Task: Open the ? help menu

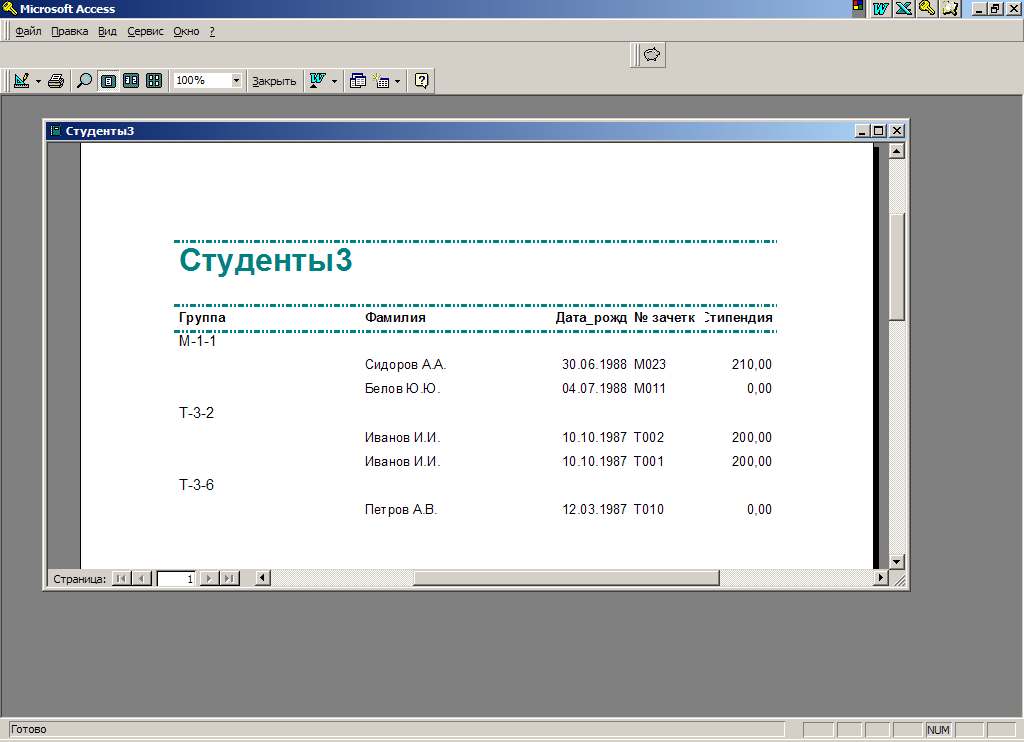Action: point(212,31)
